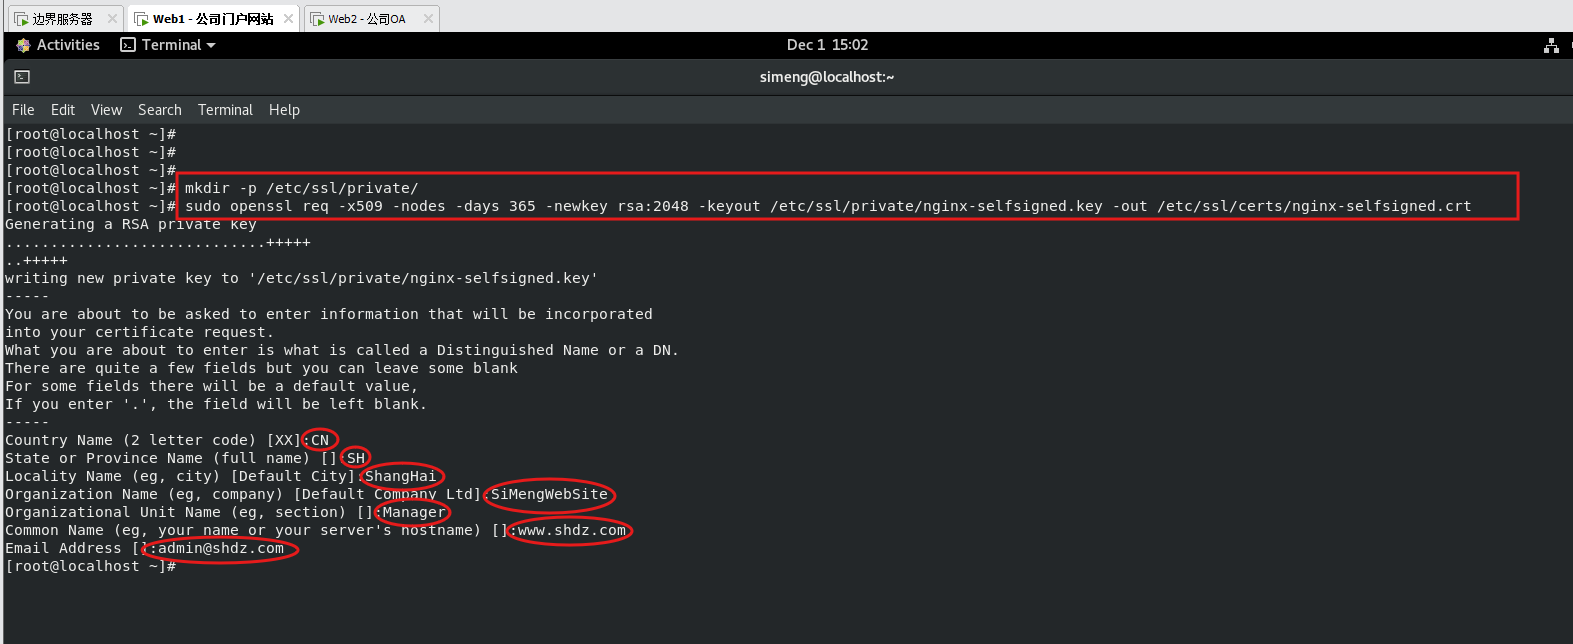Click the last root@localhost prompt line
The width and height of the screenshot is (1573, 644).
90,566
